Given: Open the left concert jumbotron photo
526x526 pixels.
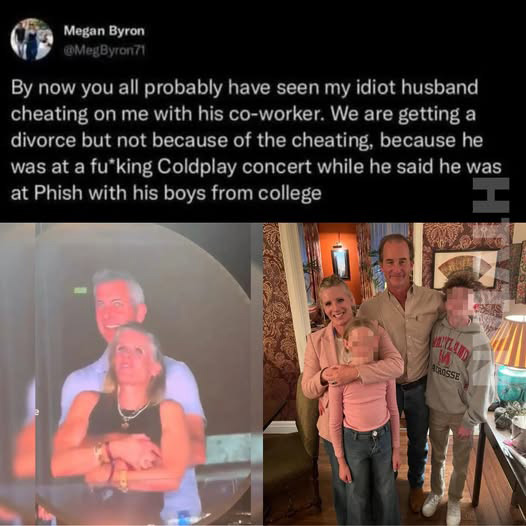Looking at the screenshot, I should pyautogui.click(x=131, y=374).
